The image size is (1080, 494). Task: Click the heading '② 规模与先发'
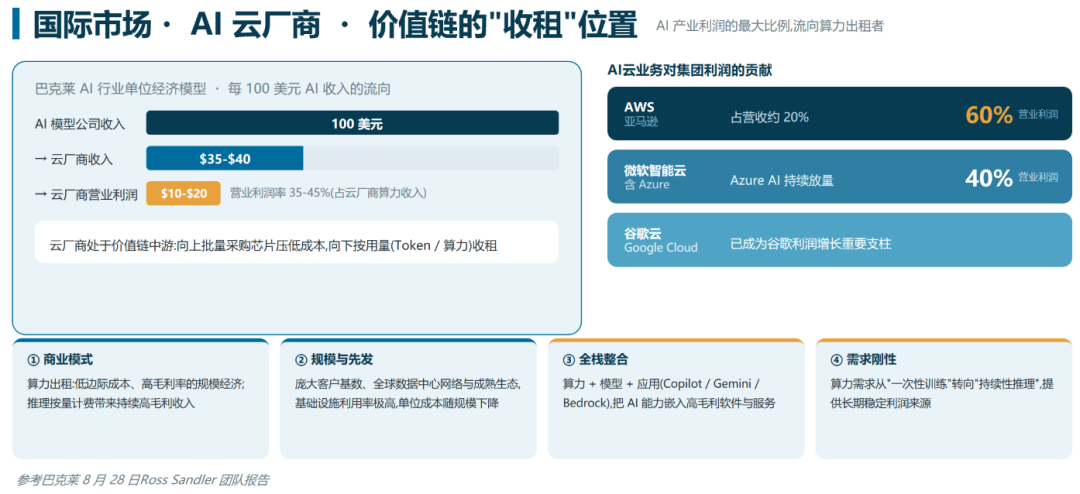pyautogui.click(x=334, y=359)
